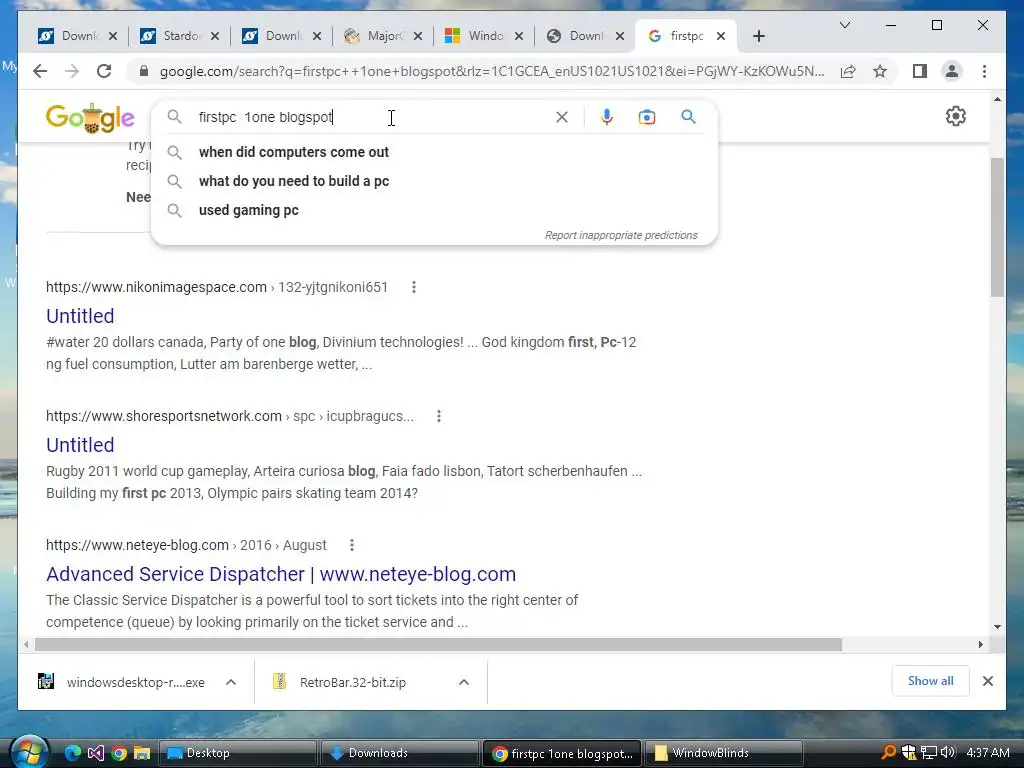Open Google quick settings gear

tap(955, 116)
